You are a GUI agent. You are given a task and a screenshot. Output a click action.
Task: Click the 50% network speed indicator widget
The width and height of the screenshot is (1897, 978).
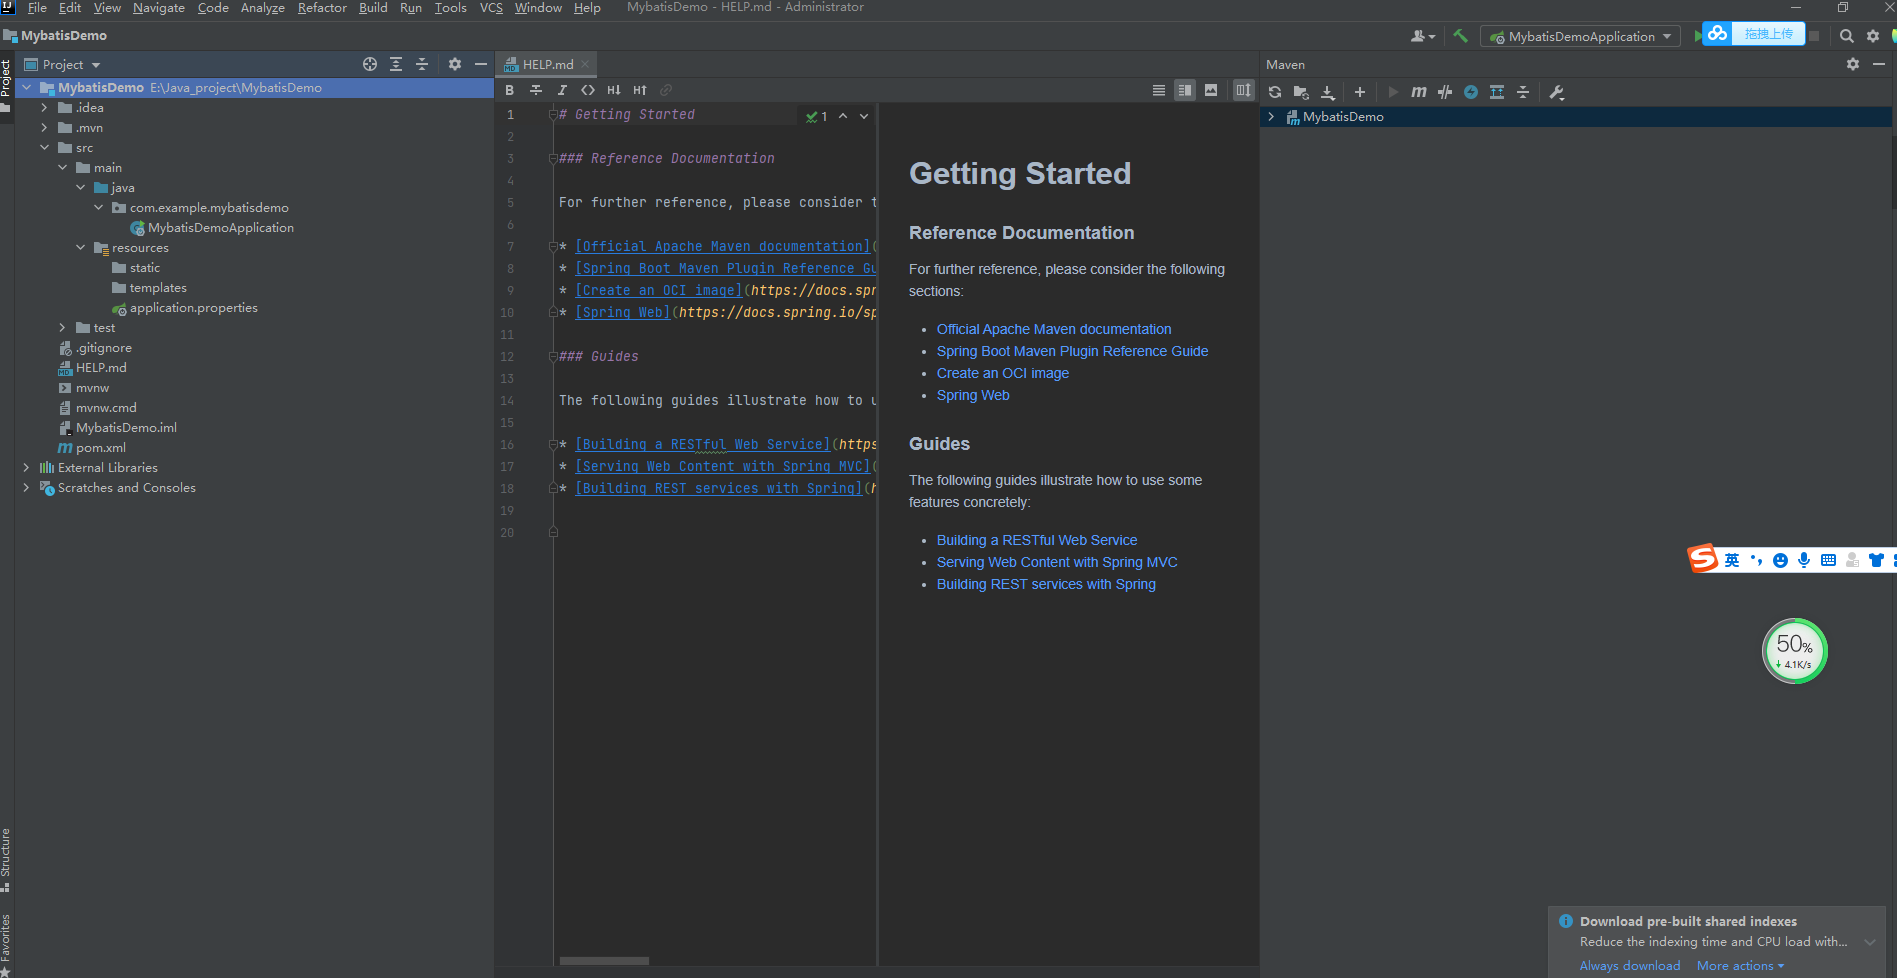[x=1795, y=651]
